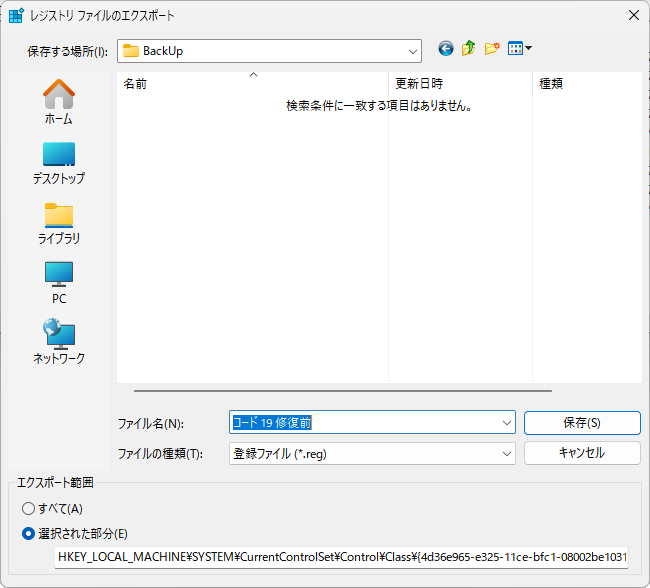Screen dimensions: 650x588
Task: Sort by the 更新日時 column header
Action: (460, 84)
